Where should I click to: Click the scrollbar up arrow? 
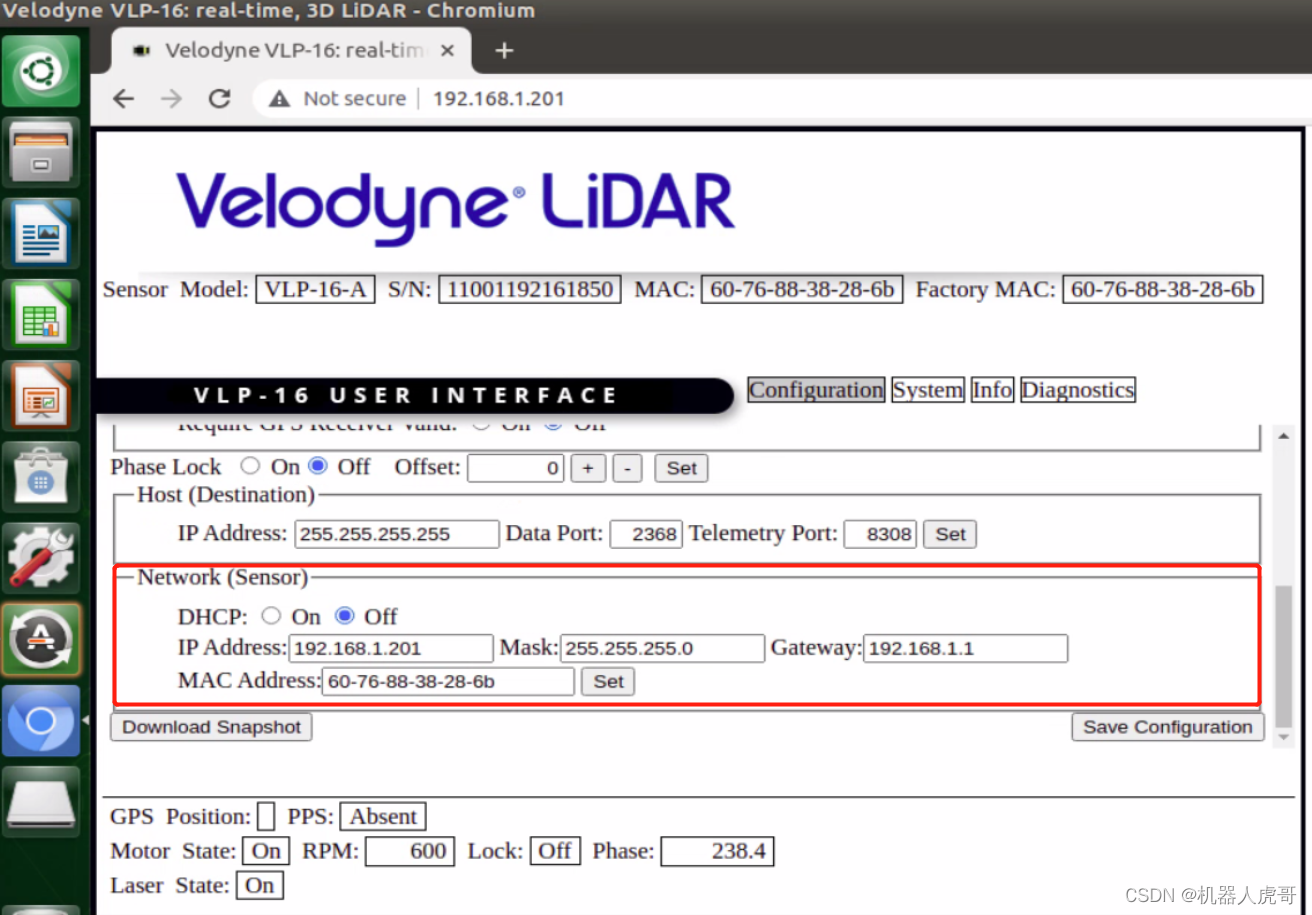pyautogui.click(x=1284, y=437)
